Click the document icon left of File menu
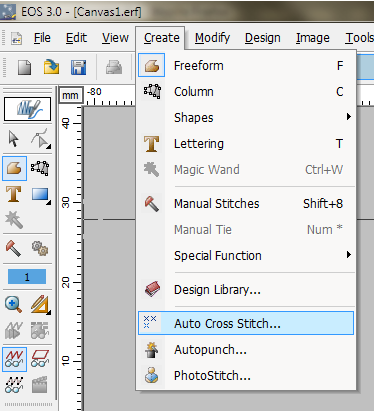The image size is (374, 411). 16,38
